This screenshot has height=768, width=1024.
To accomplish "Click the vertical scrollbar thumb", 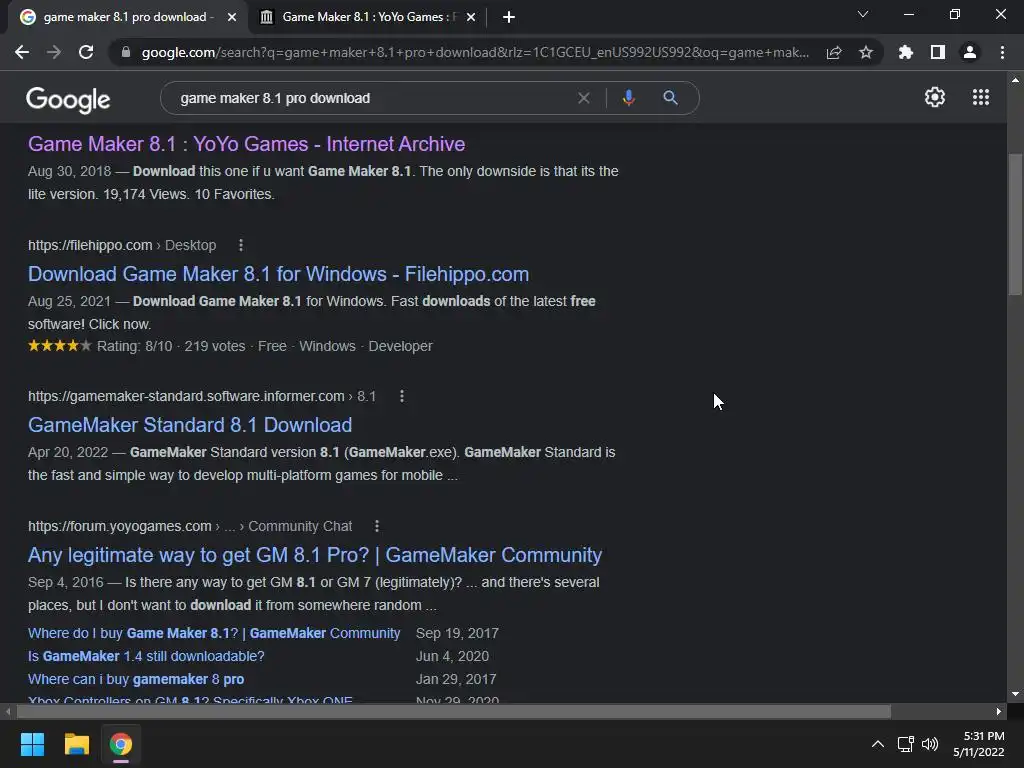I will pyautogui.click(x=1015, y=223).
